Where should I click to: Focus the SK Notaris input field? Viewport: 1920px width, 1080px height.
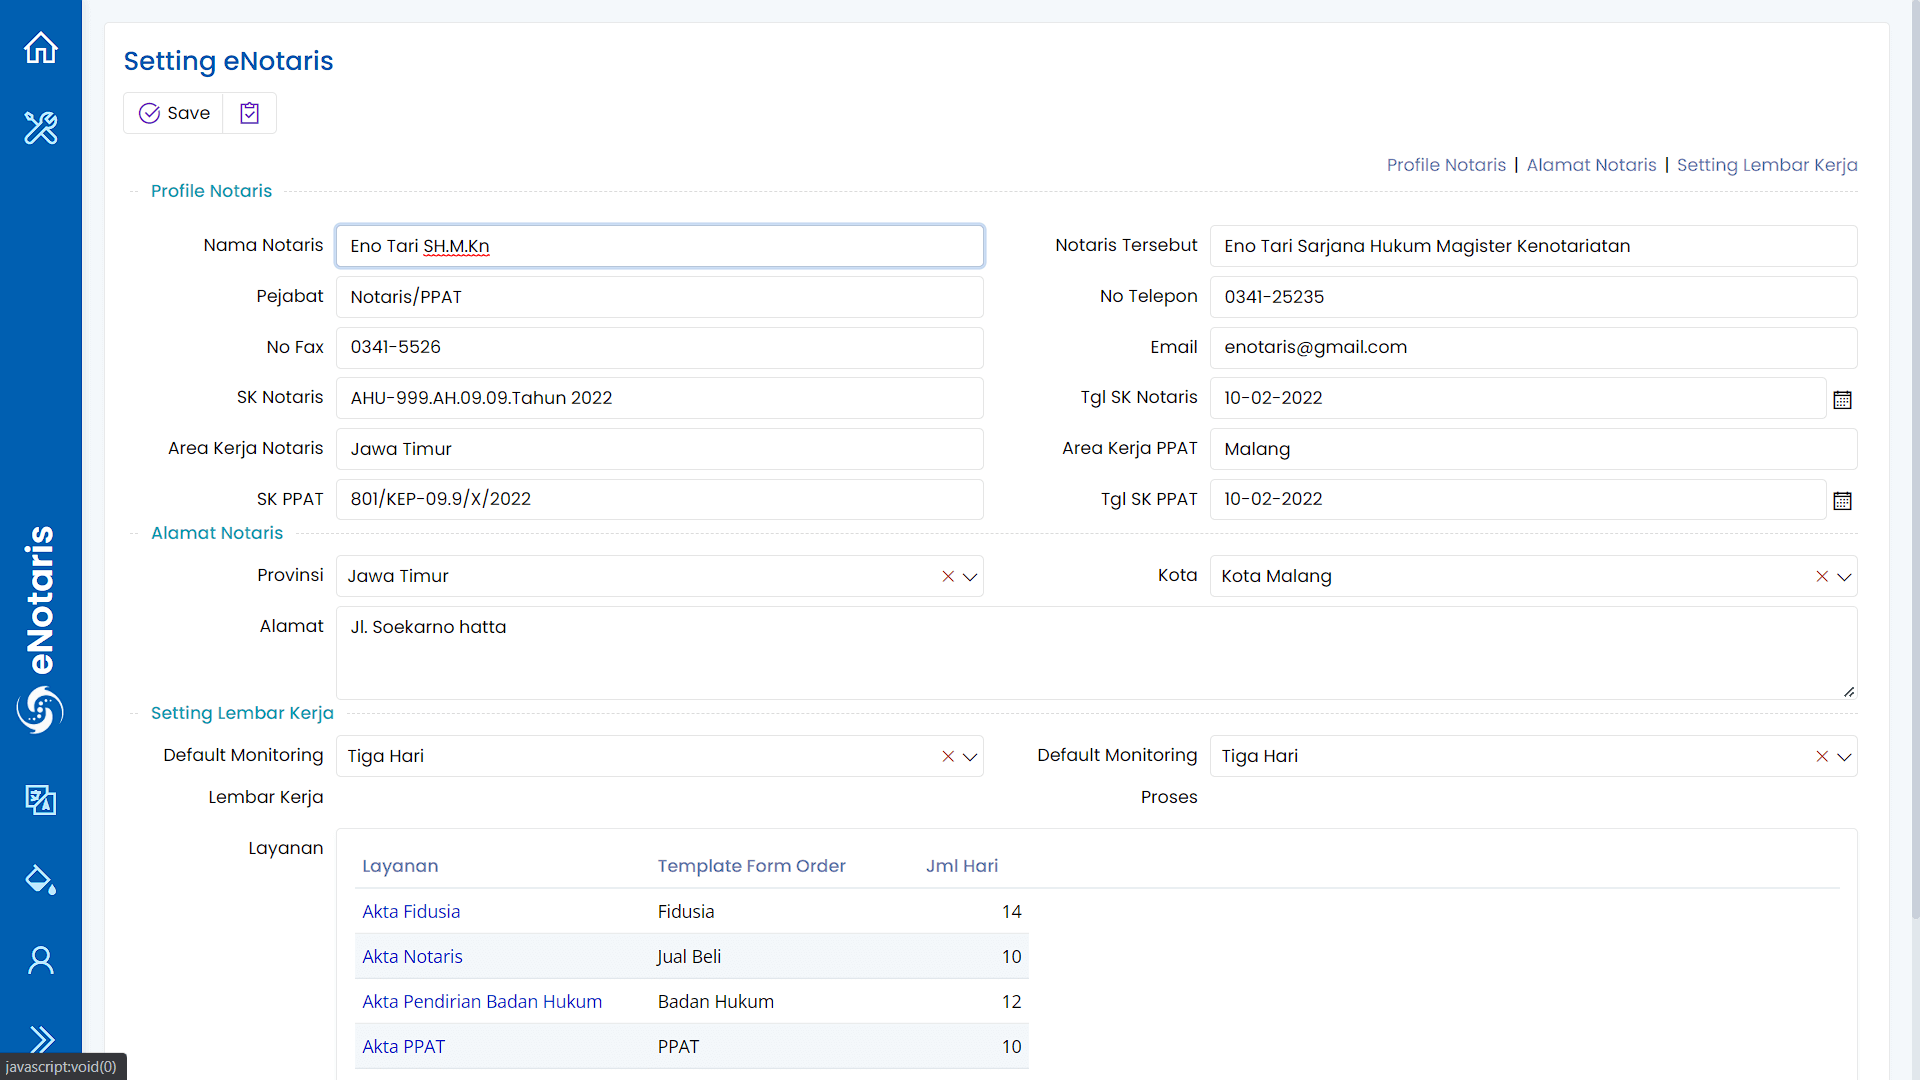[660, 398]
